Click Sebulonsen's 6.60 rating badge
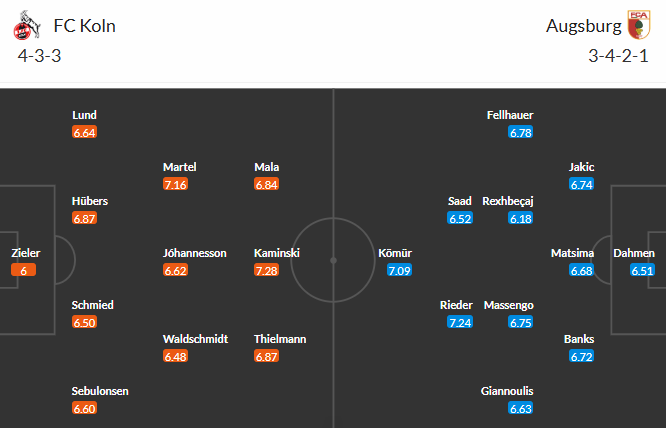The height and width of the screenshot is (428, 666). tap(85, 408)
